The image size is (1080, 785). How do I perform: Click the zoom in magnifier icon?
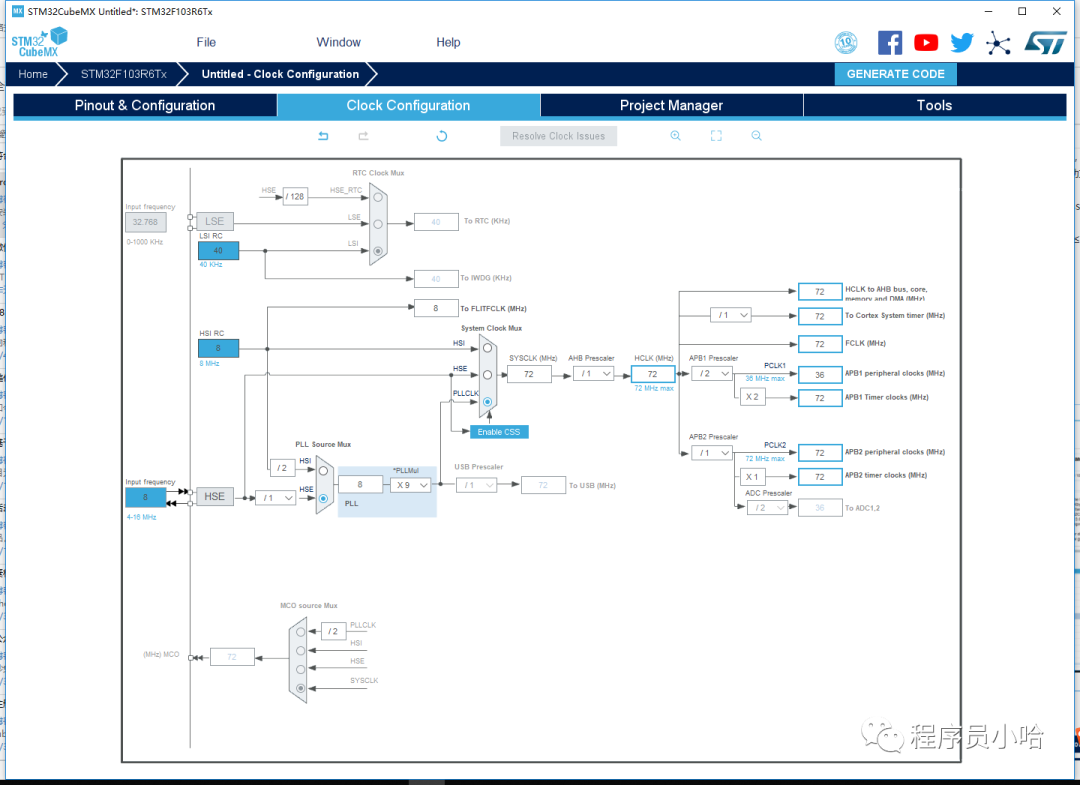coord(675,136)
